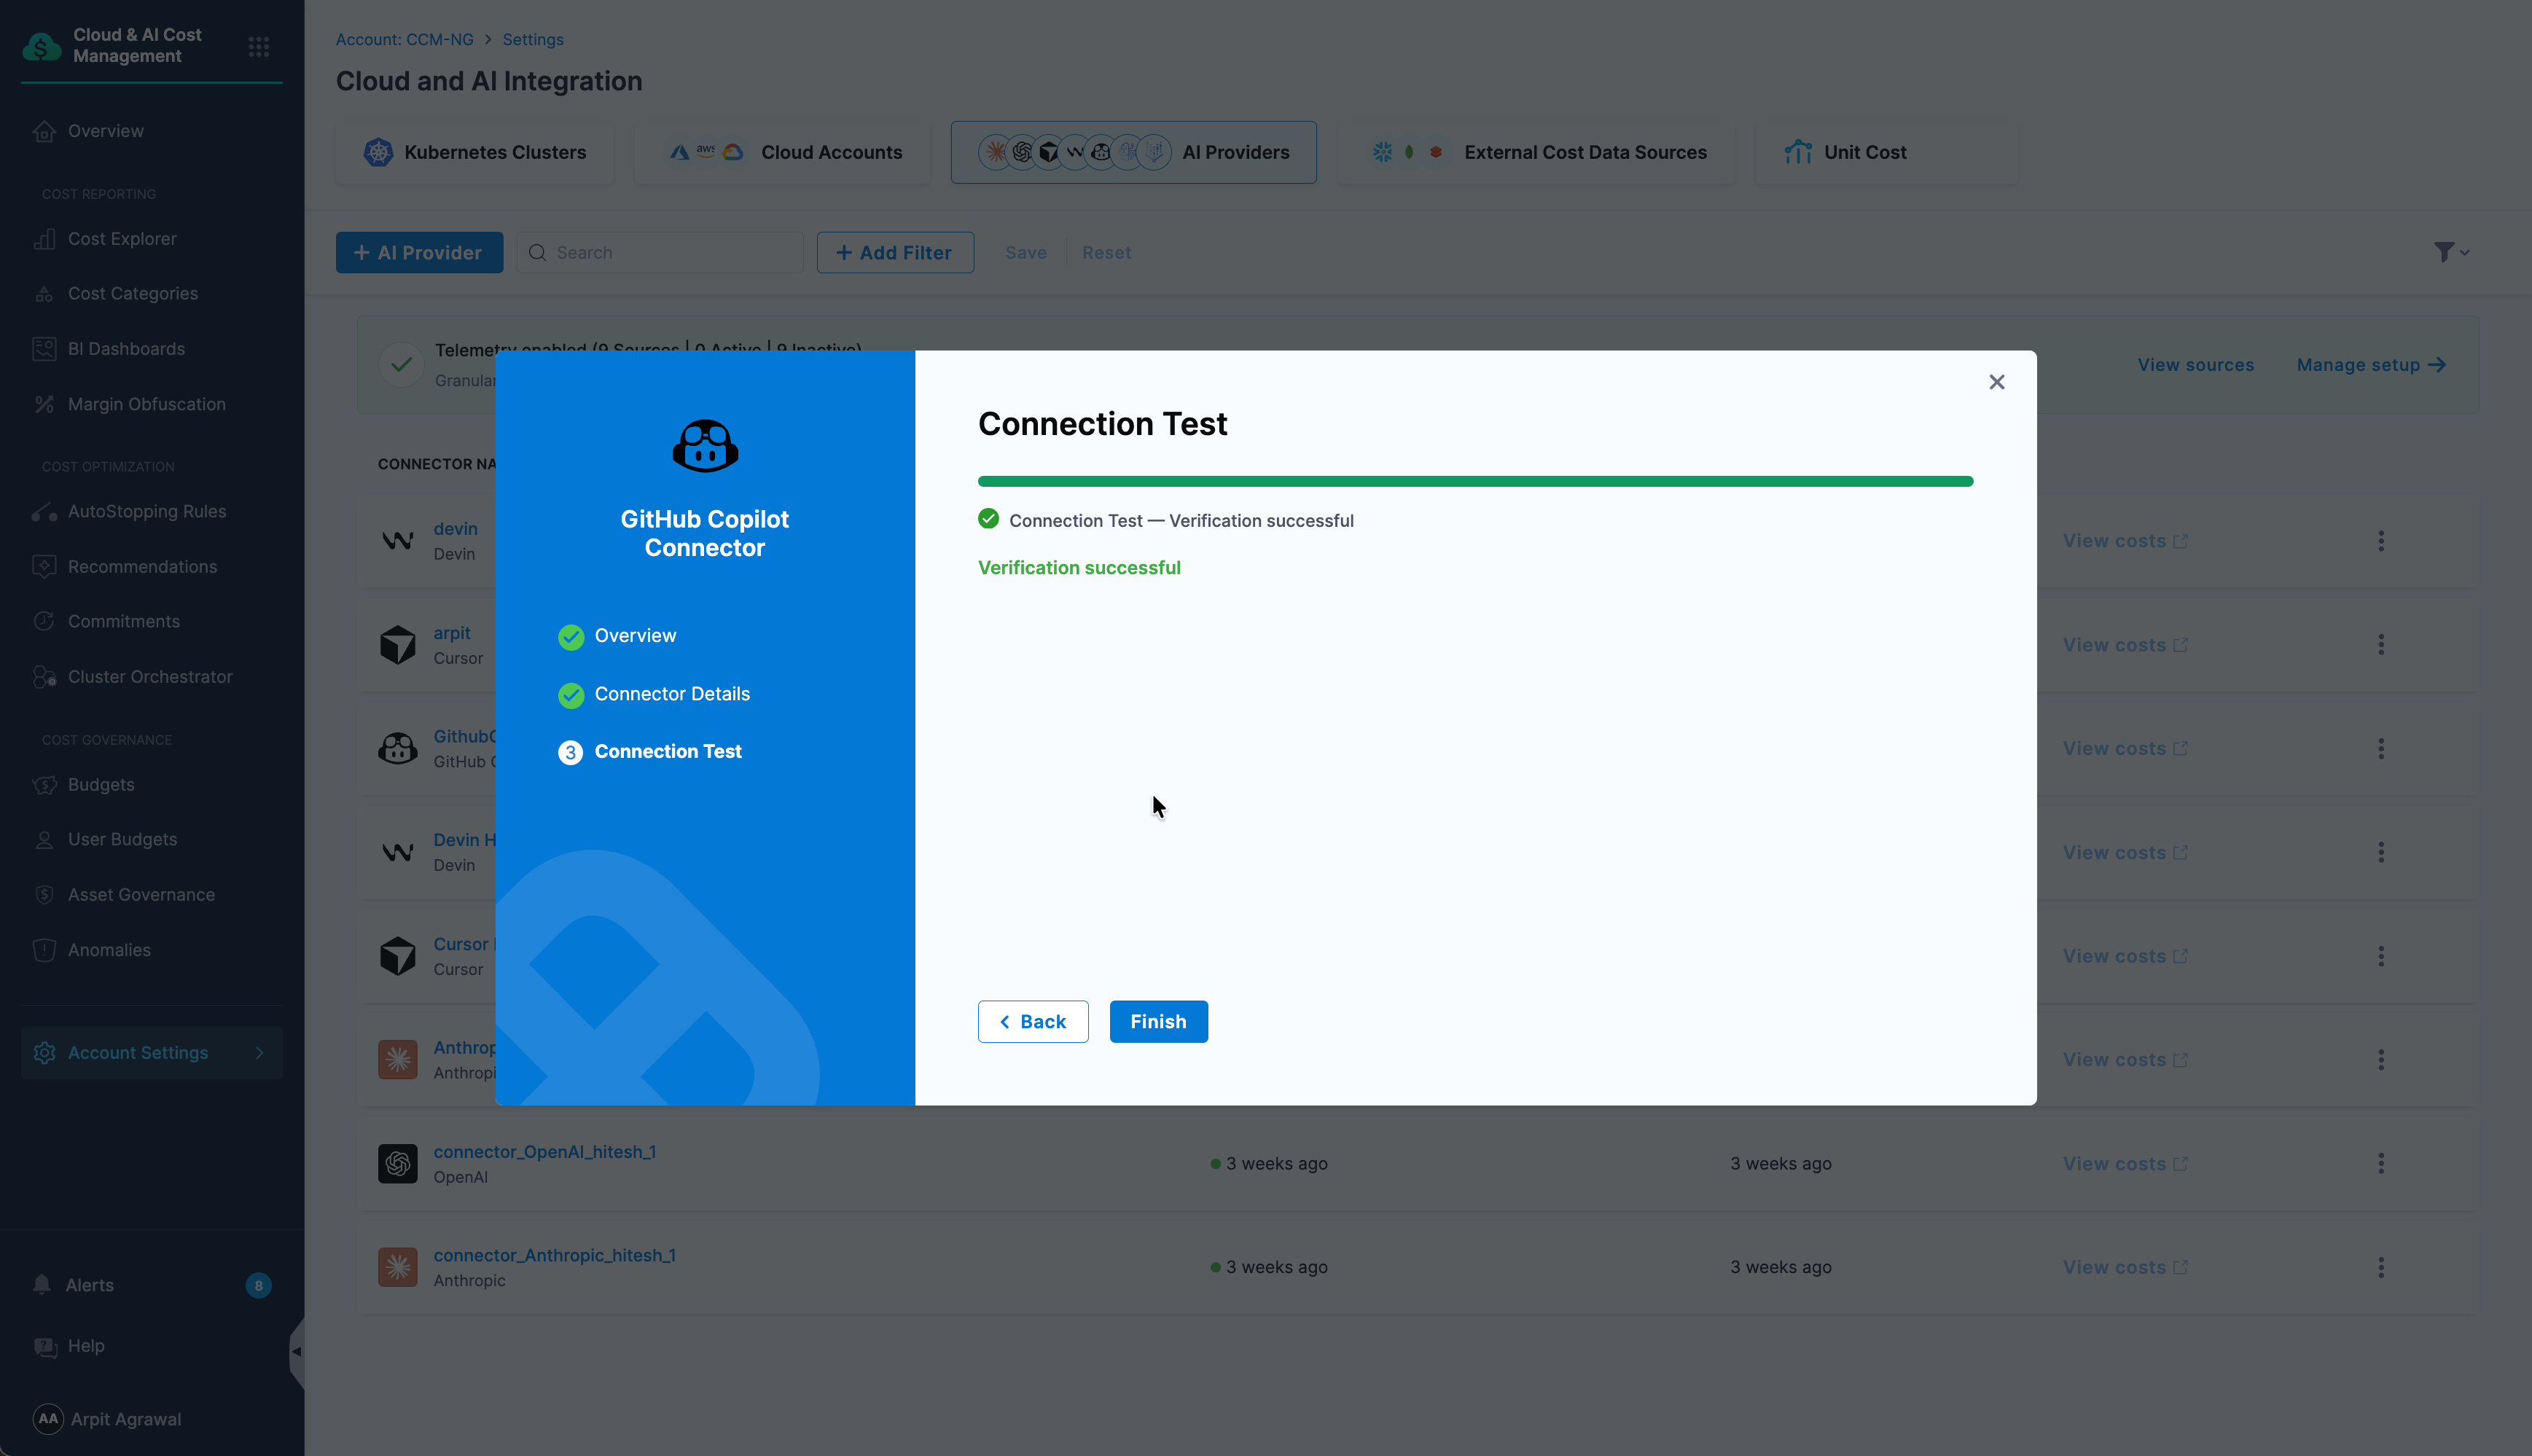Image resolution: width=2532 pixels, height=1456 pixels.
Task: Click View costs for the devin row
Action: pyautogui.click(x=2125, y=541)
